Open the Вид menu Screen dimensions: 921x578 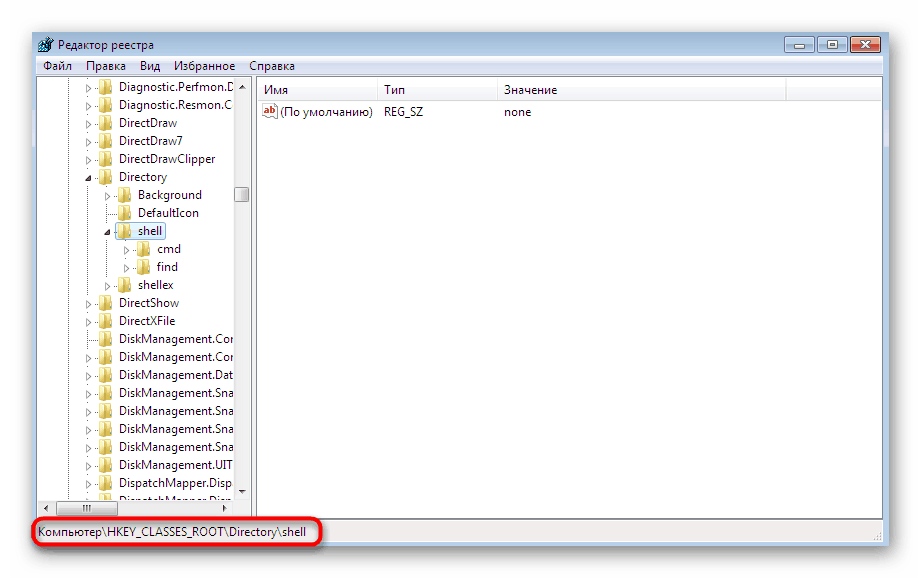pos(150,66)
